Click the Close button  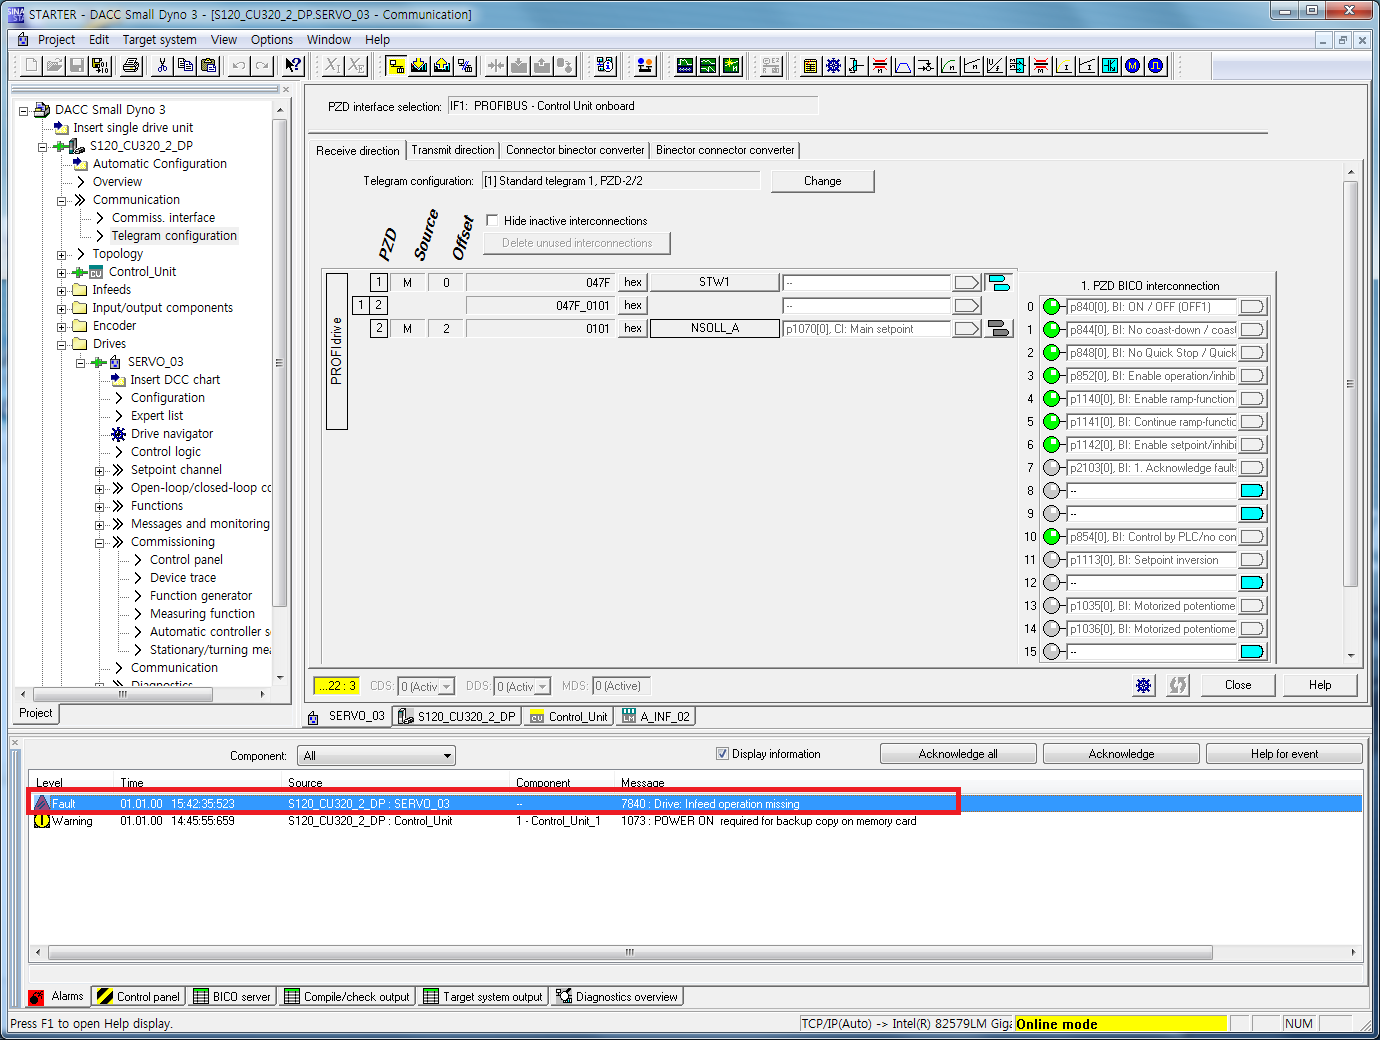1238,685
